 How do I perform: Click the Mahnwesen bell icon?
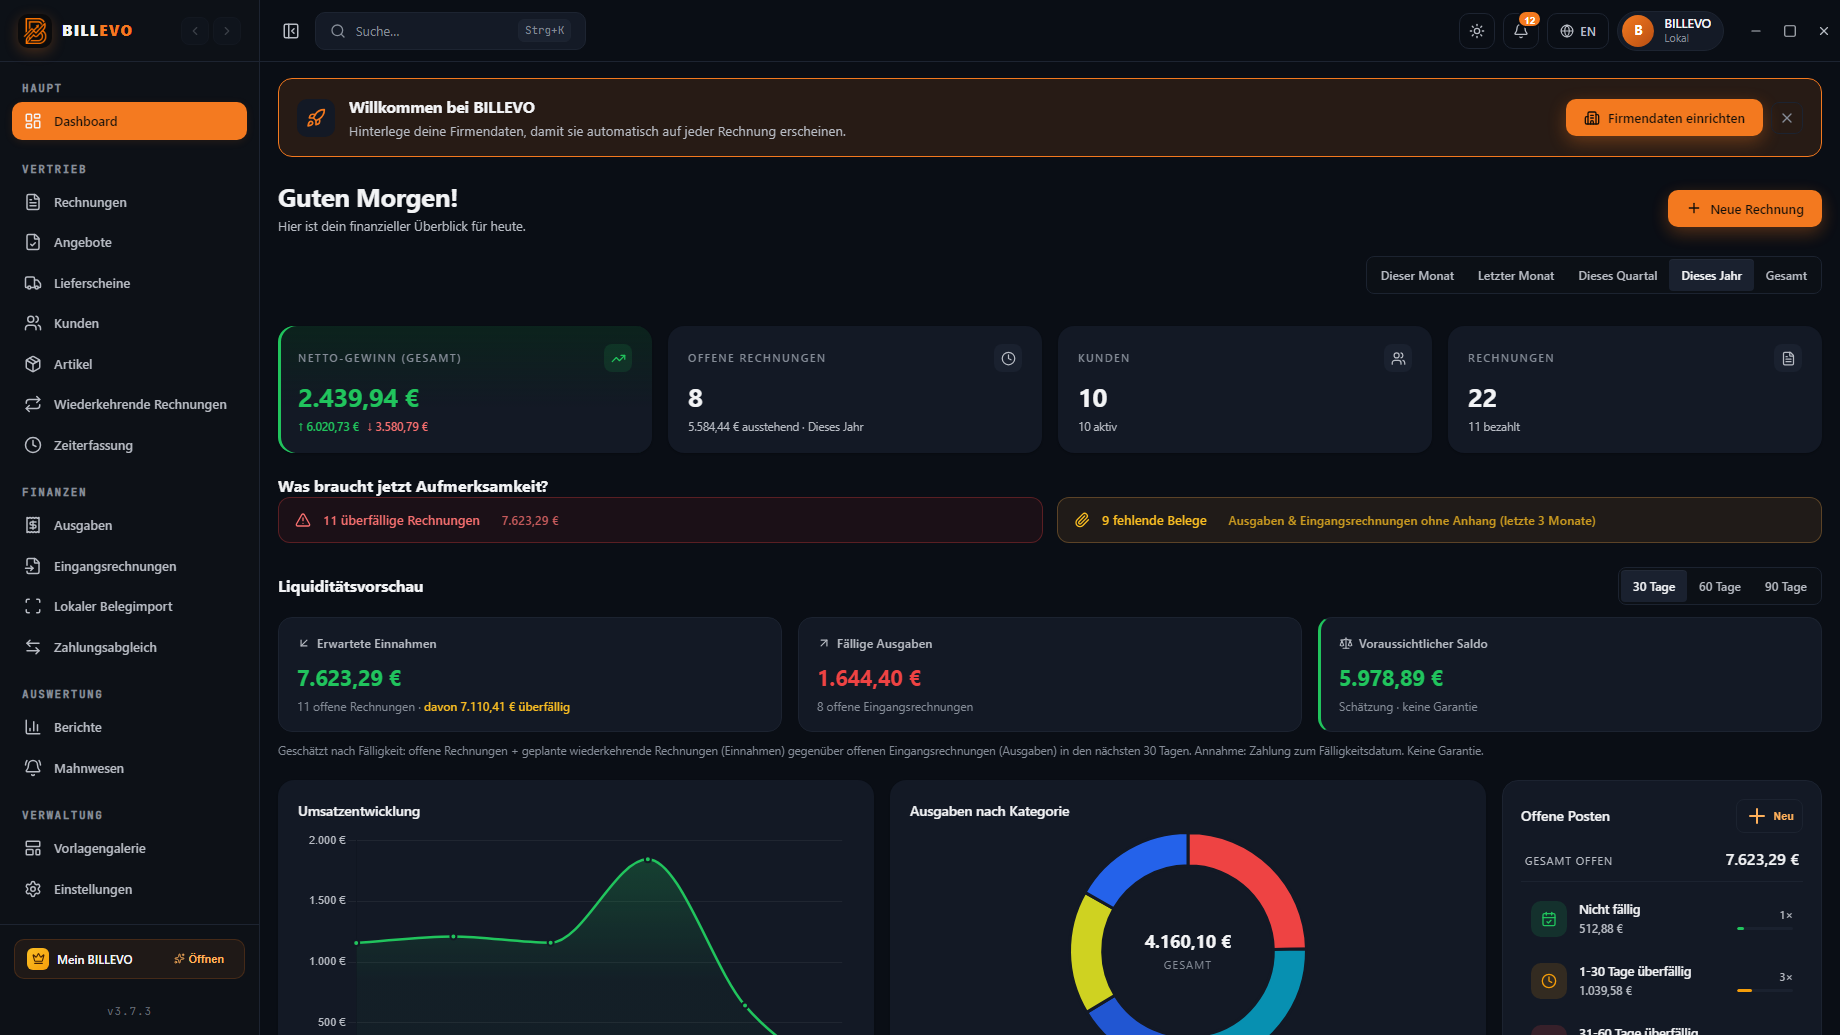pyautogui.click(x=33, y=768)
